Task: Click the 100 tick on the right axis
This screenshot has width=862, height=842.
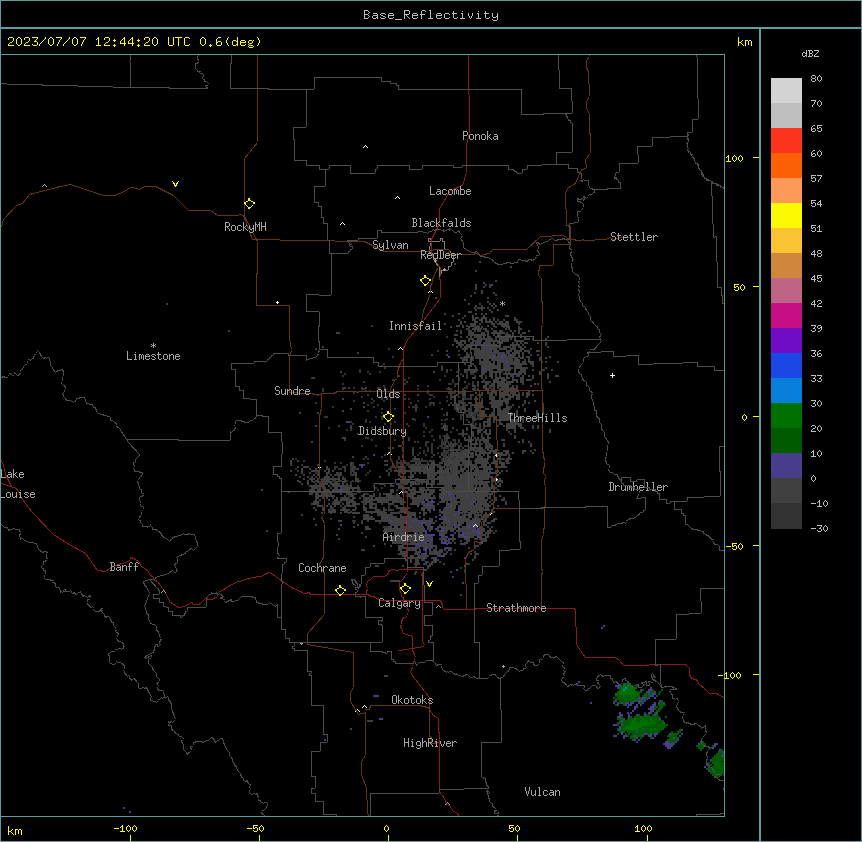Action: [735, 158]
